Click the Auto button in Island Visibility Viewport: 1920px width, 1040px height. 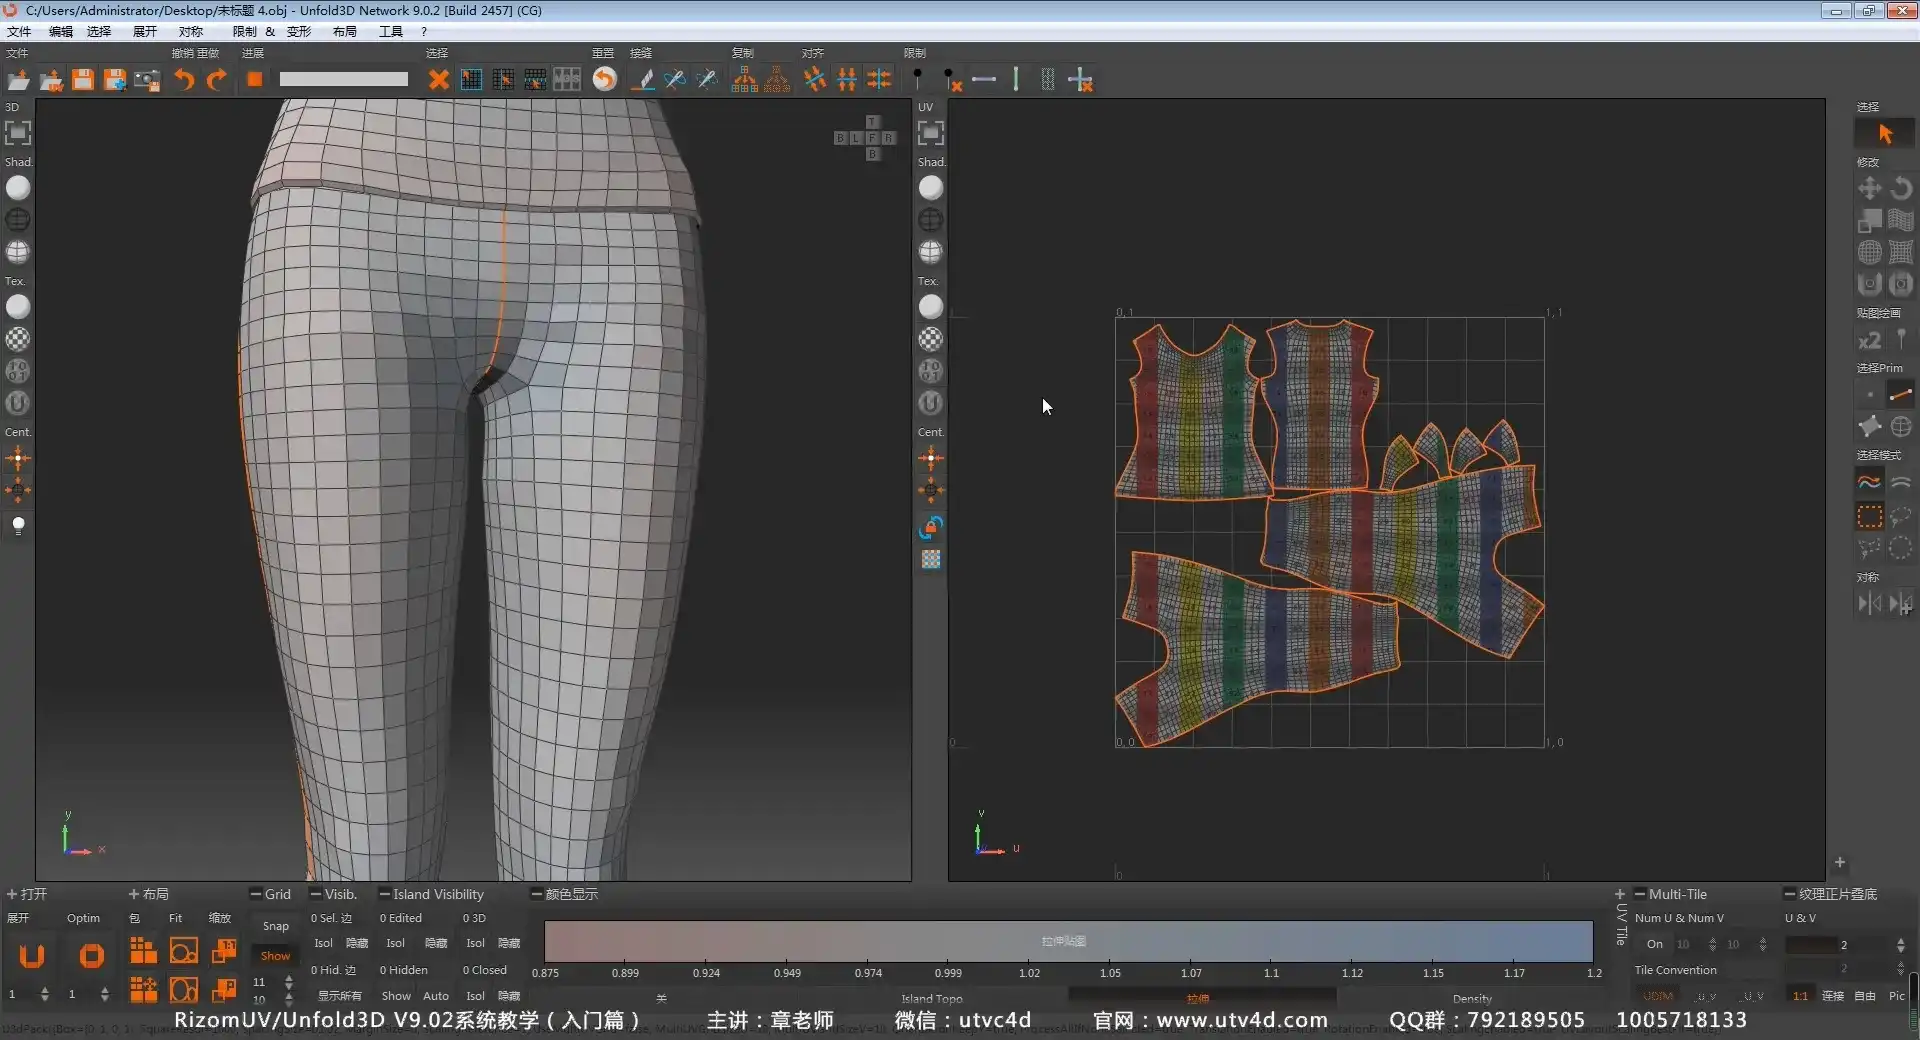[436, 996]
